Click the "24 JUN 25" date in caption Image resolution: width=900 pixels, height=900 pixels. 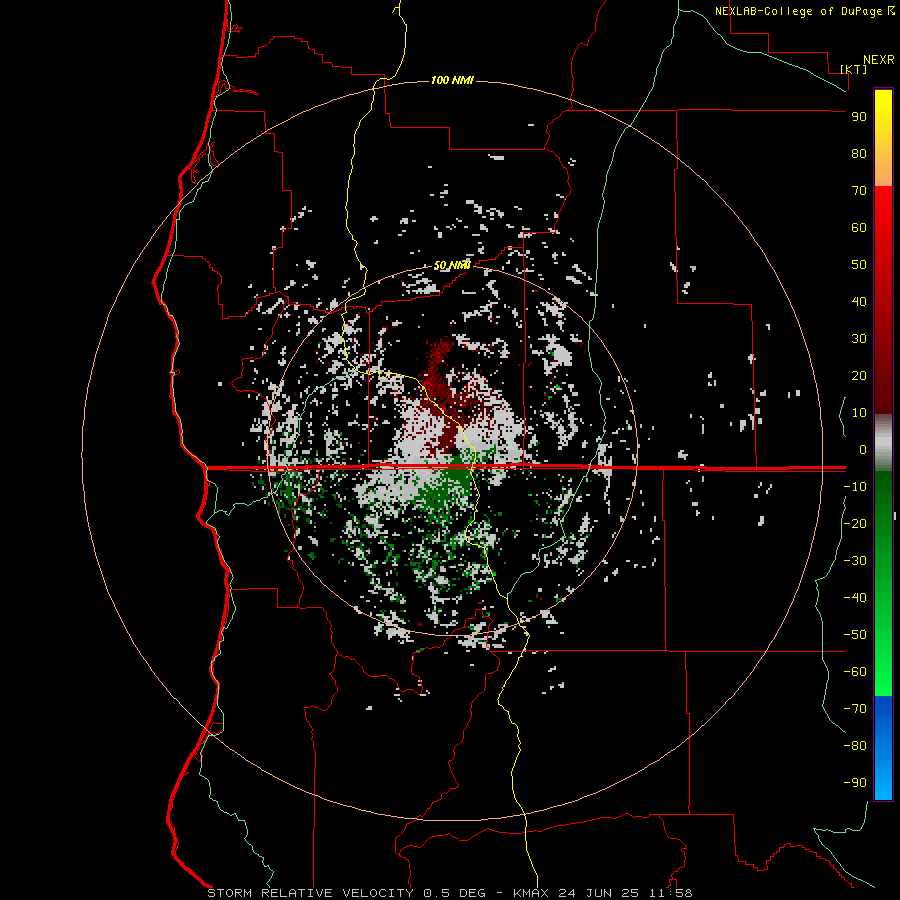click(601, 893)
